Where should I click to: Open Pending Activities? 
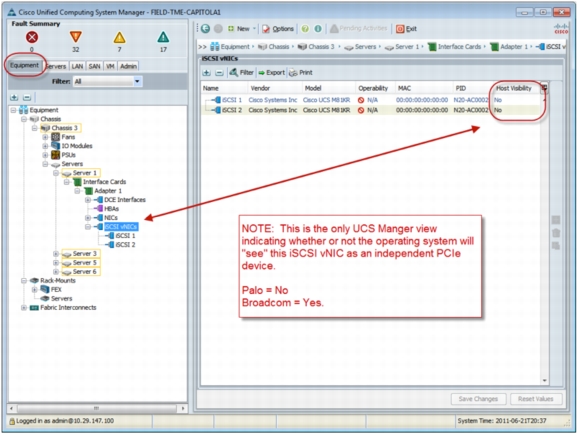coord(359,28)
